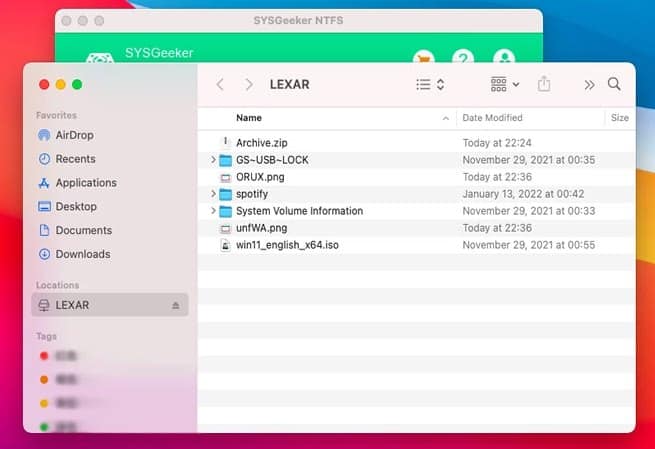Select the LEXAR drive in Locations
The height and width of the screenshot is (449, 655).
(x=109, y=305)
